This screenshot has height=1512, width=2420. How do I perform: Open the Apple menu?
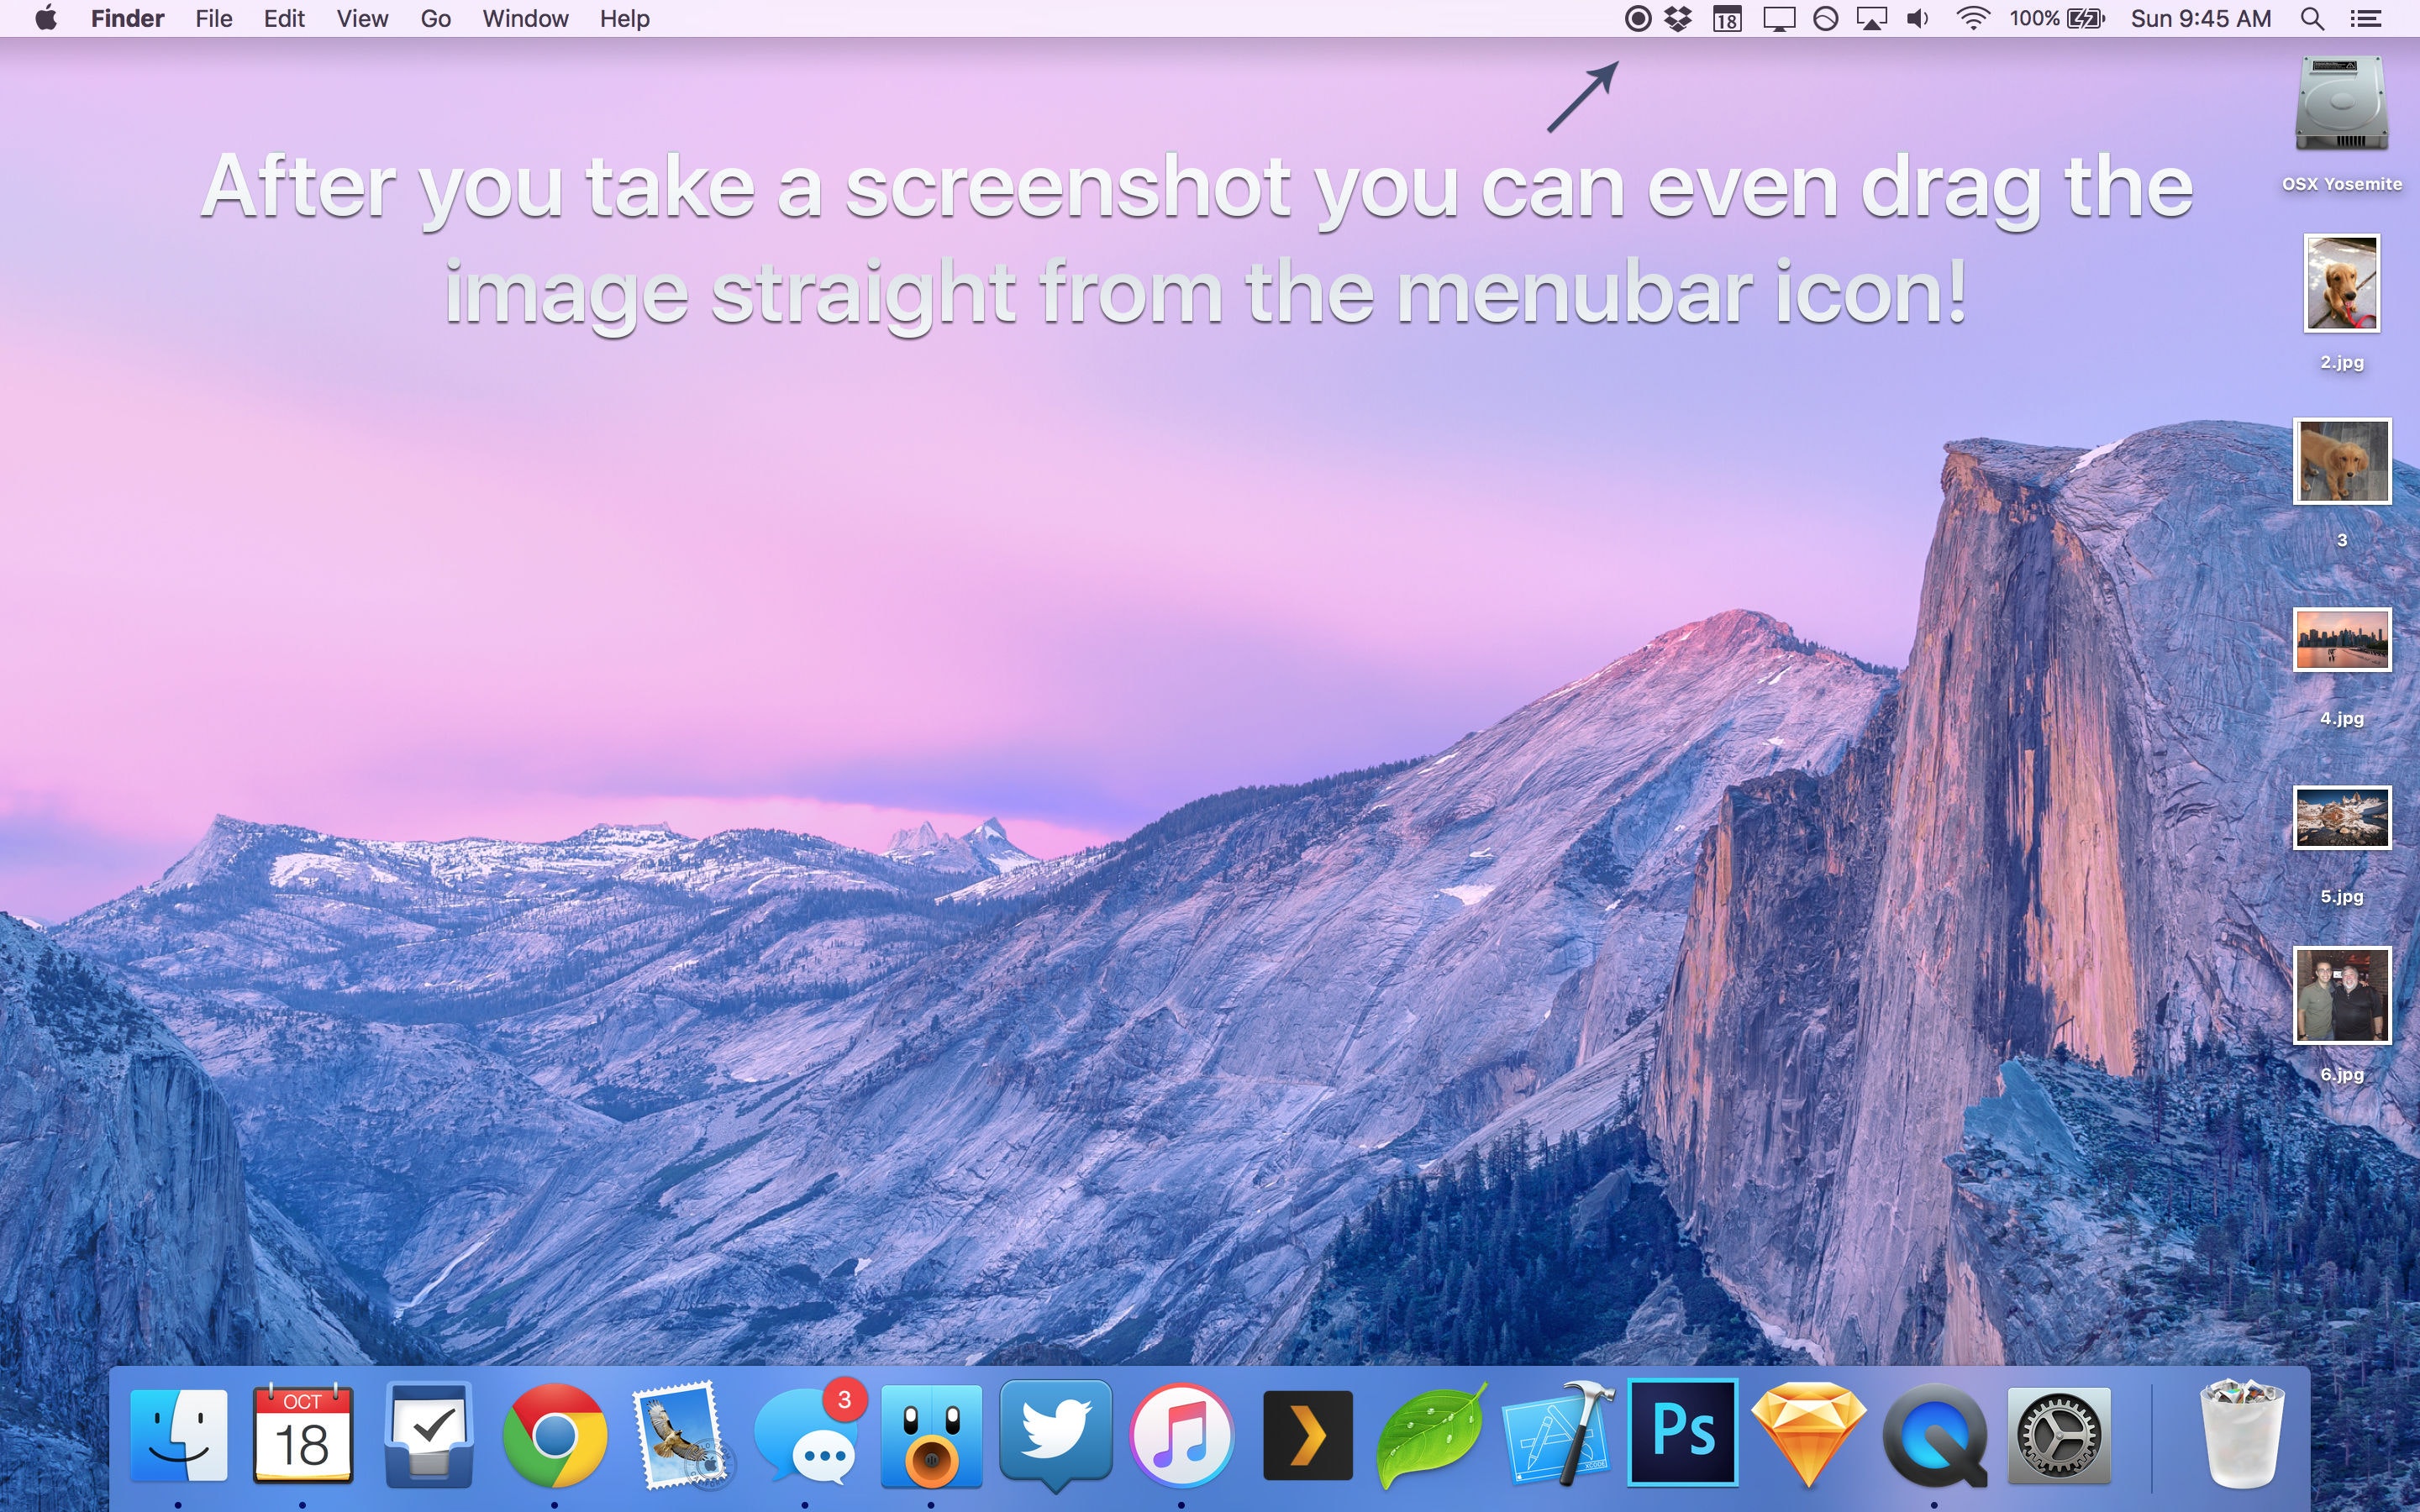(45, 18)
